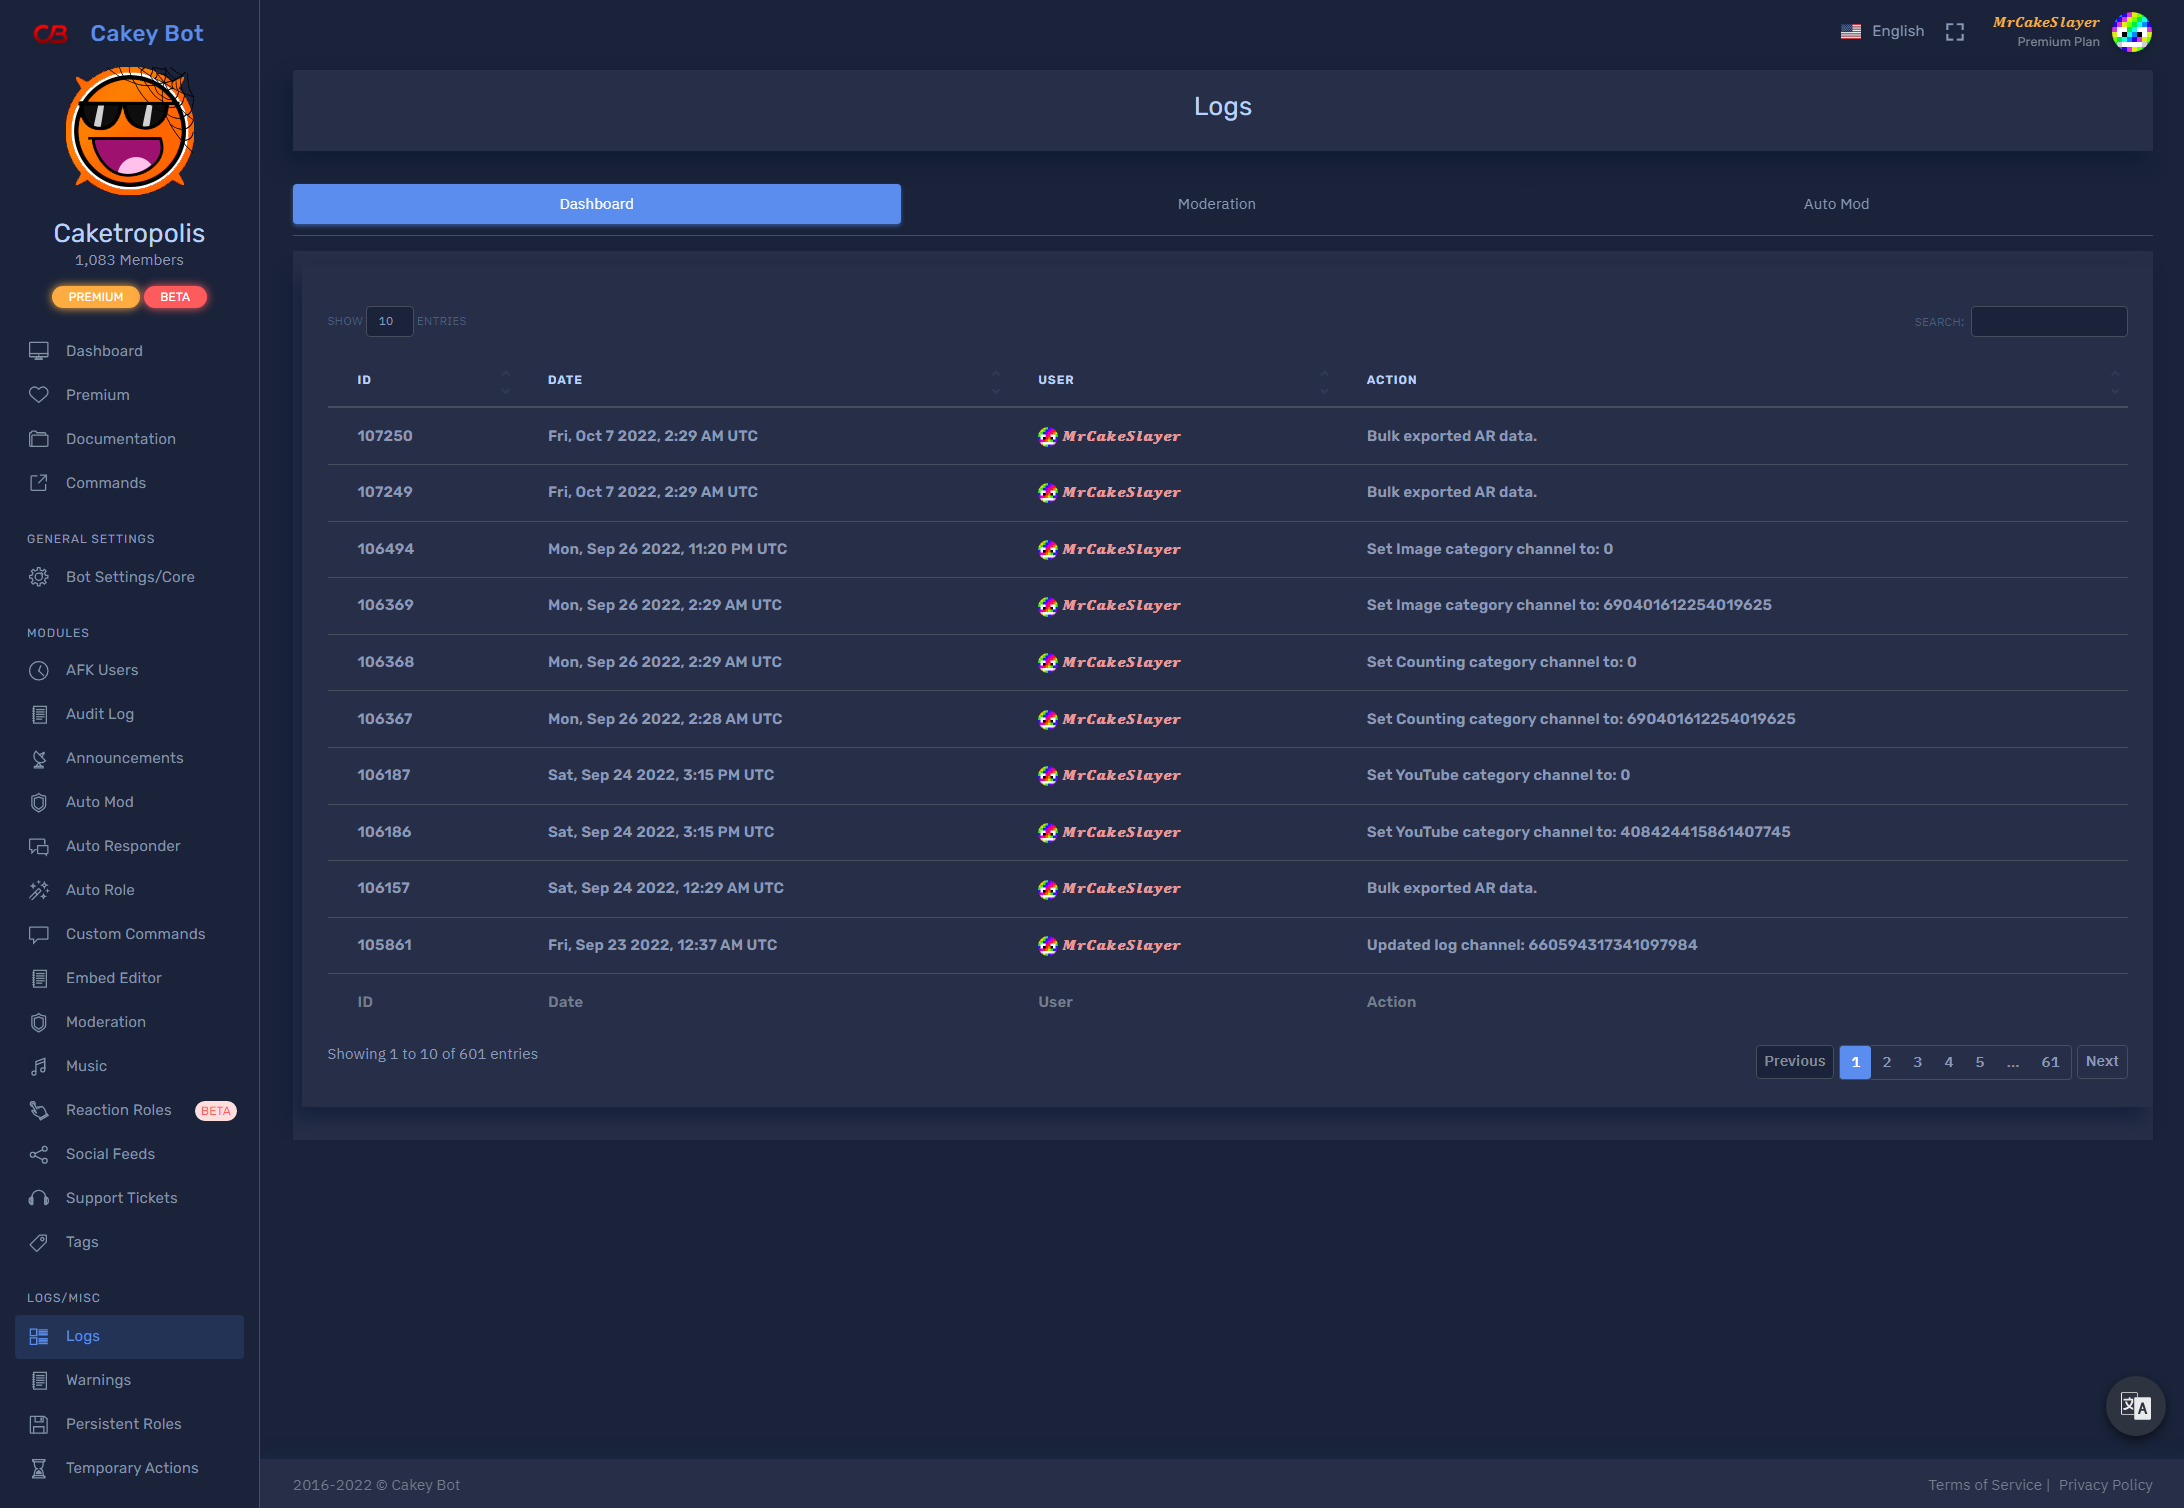This screenshot has height=1508, width=2184.
Task: Click the Caketropolis server avatar image
Action: click(129, 131)
